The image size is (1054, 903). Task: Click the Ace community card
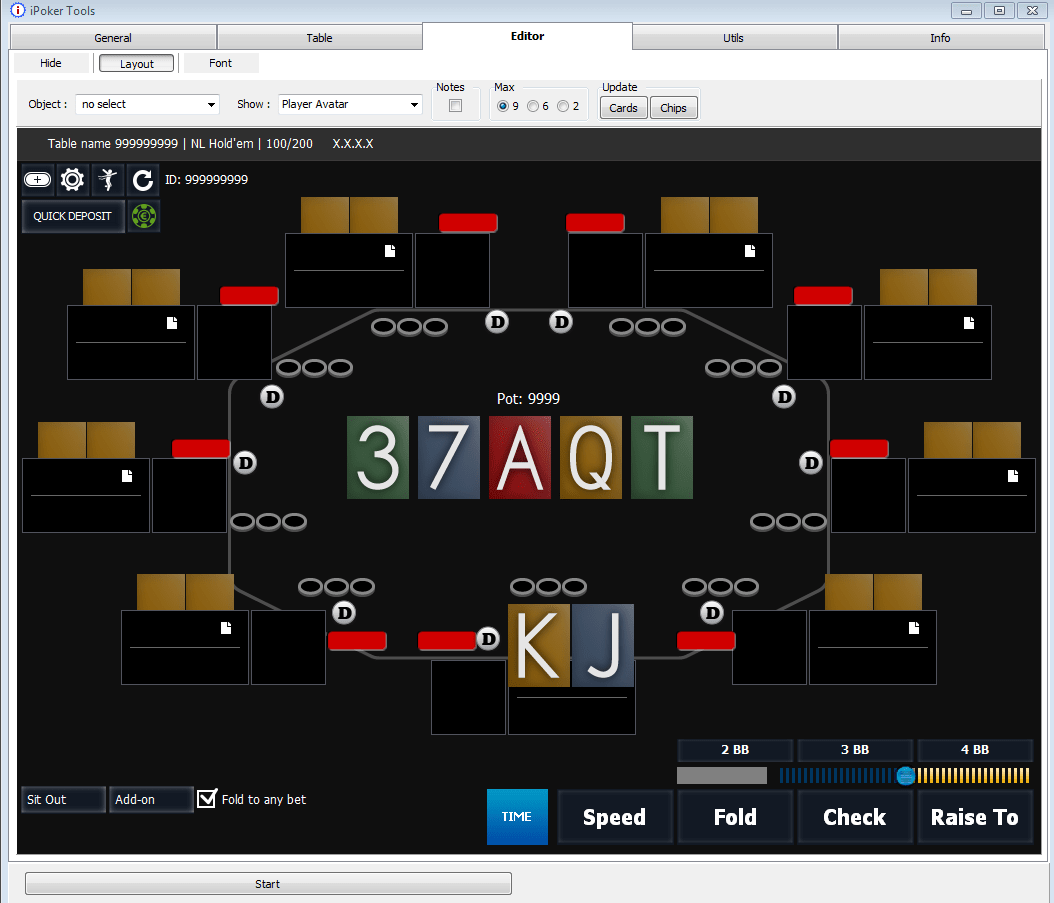[520, 458]
